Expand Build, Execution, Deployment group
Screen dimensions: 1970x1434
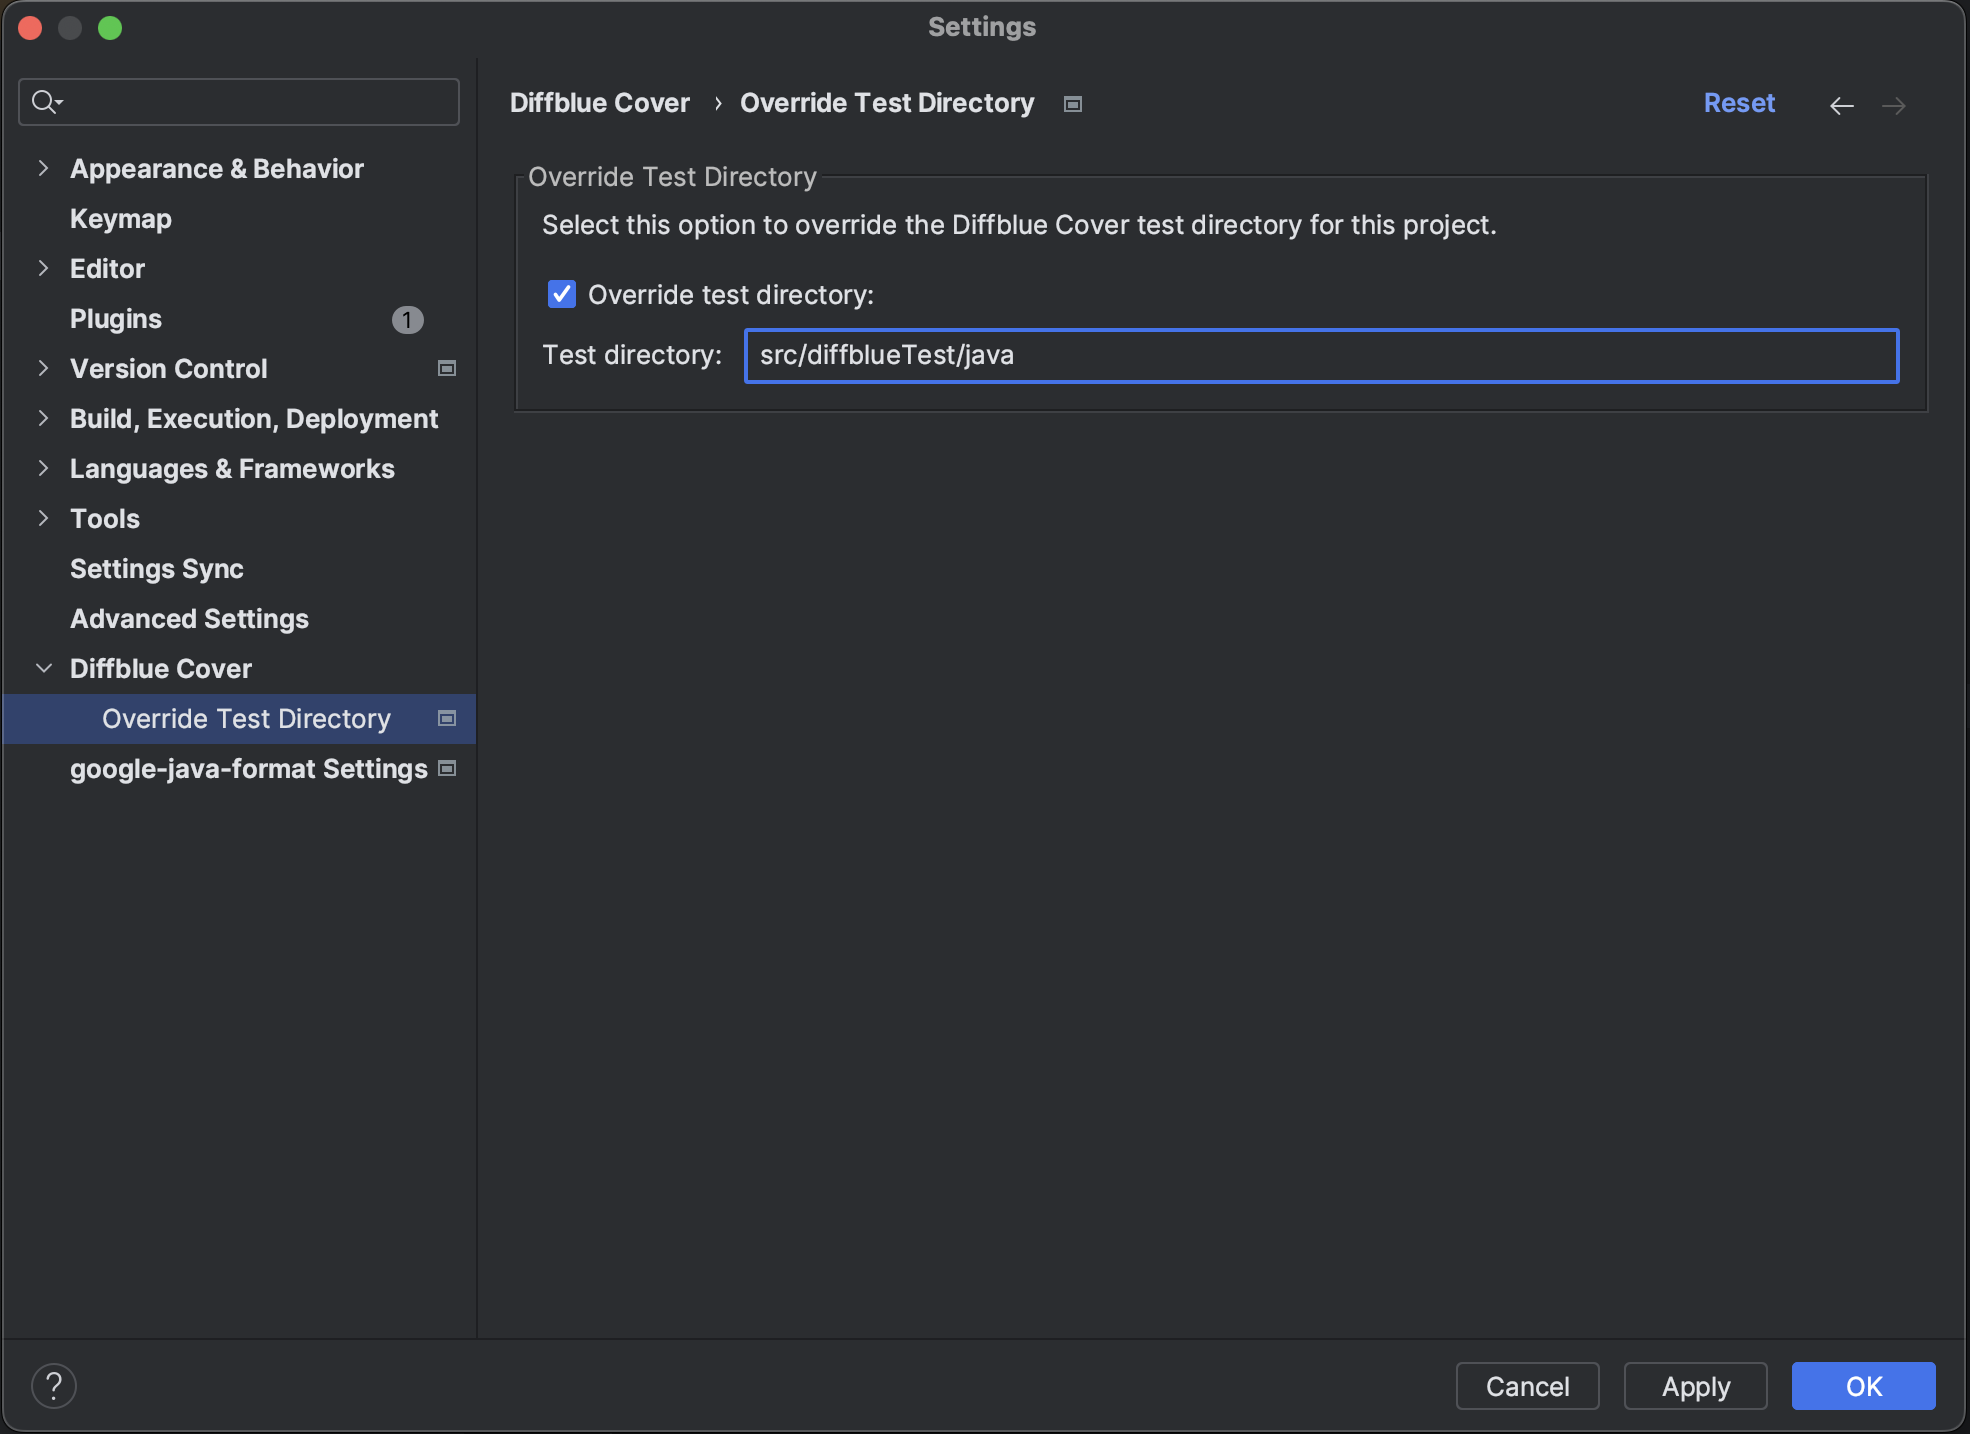[x=43, y=419]
